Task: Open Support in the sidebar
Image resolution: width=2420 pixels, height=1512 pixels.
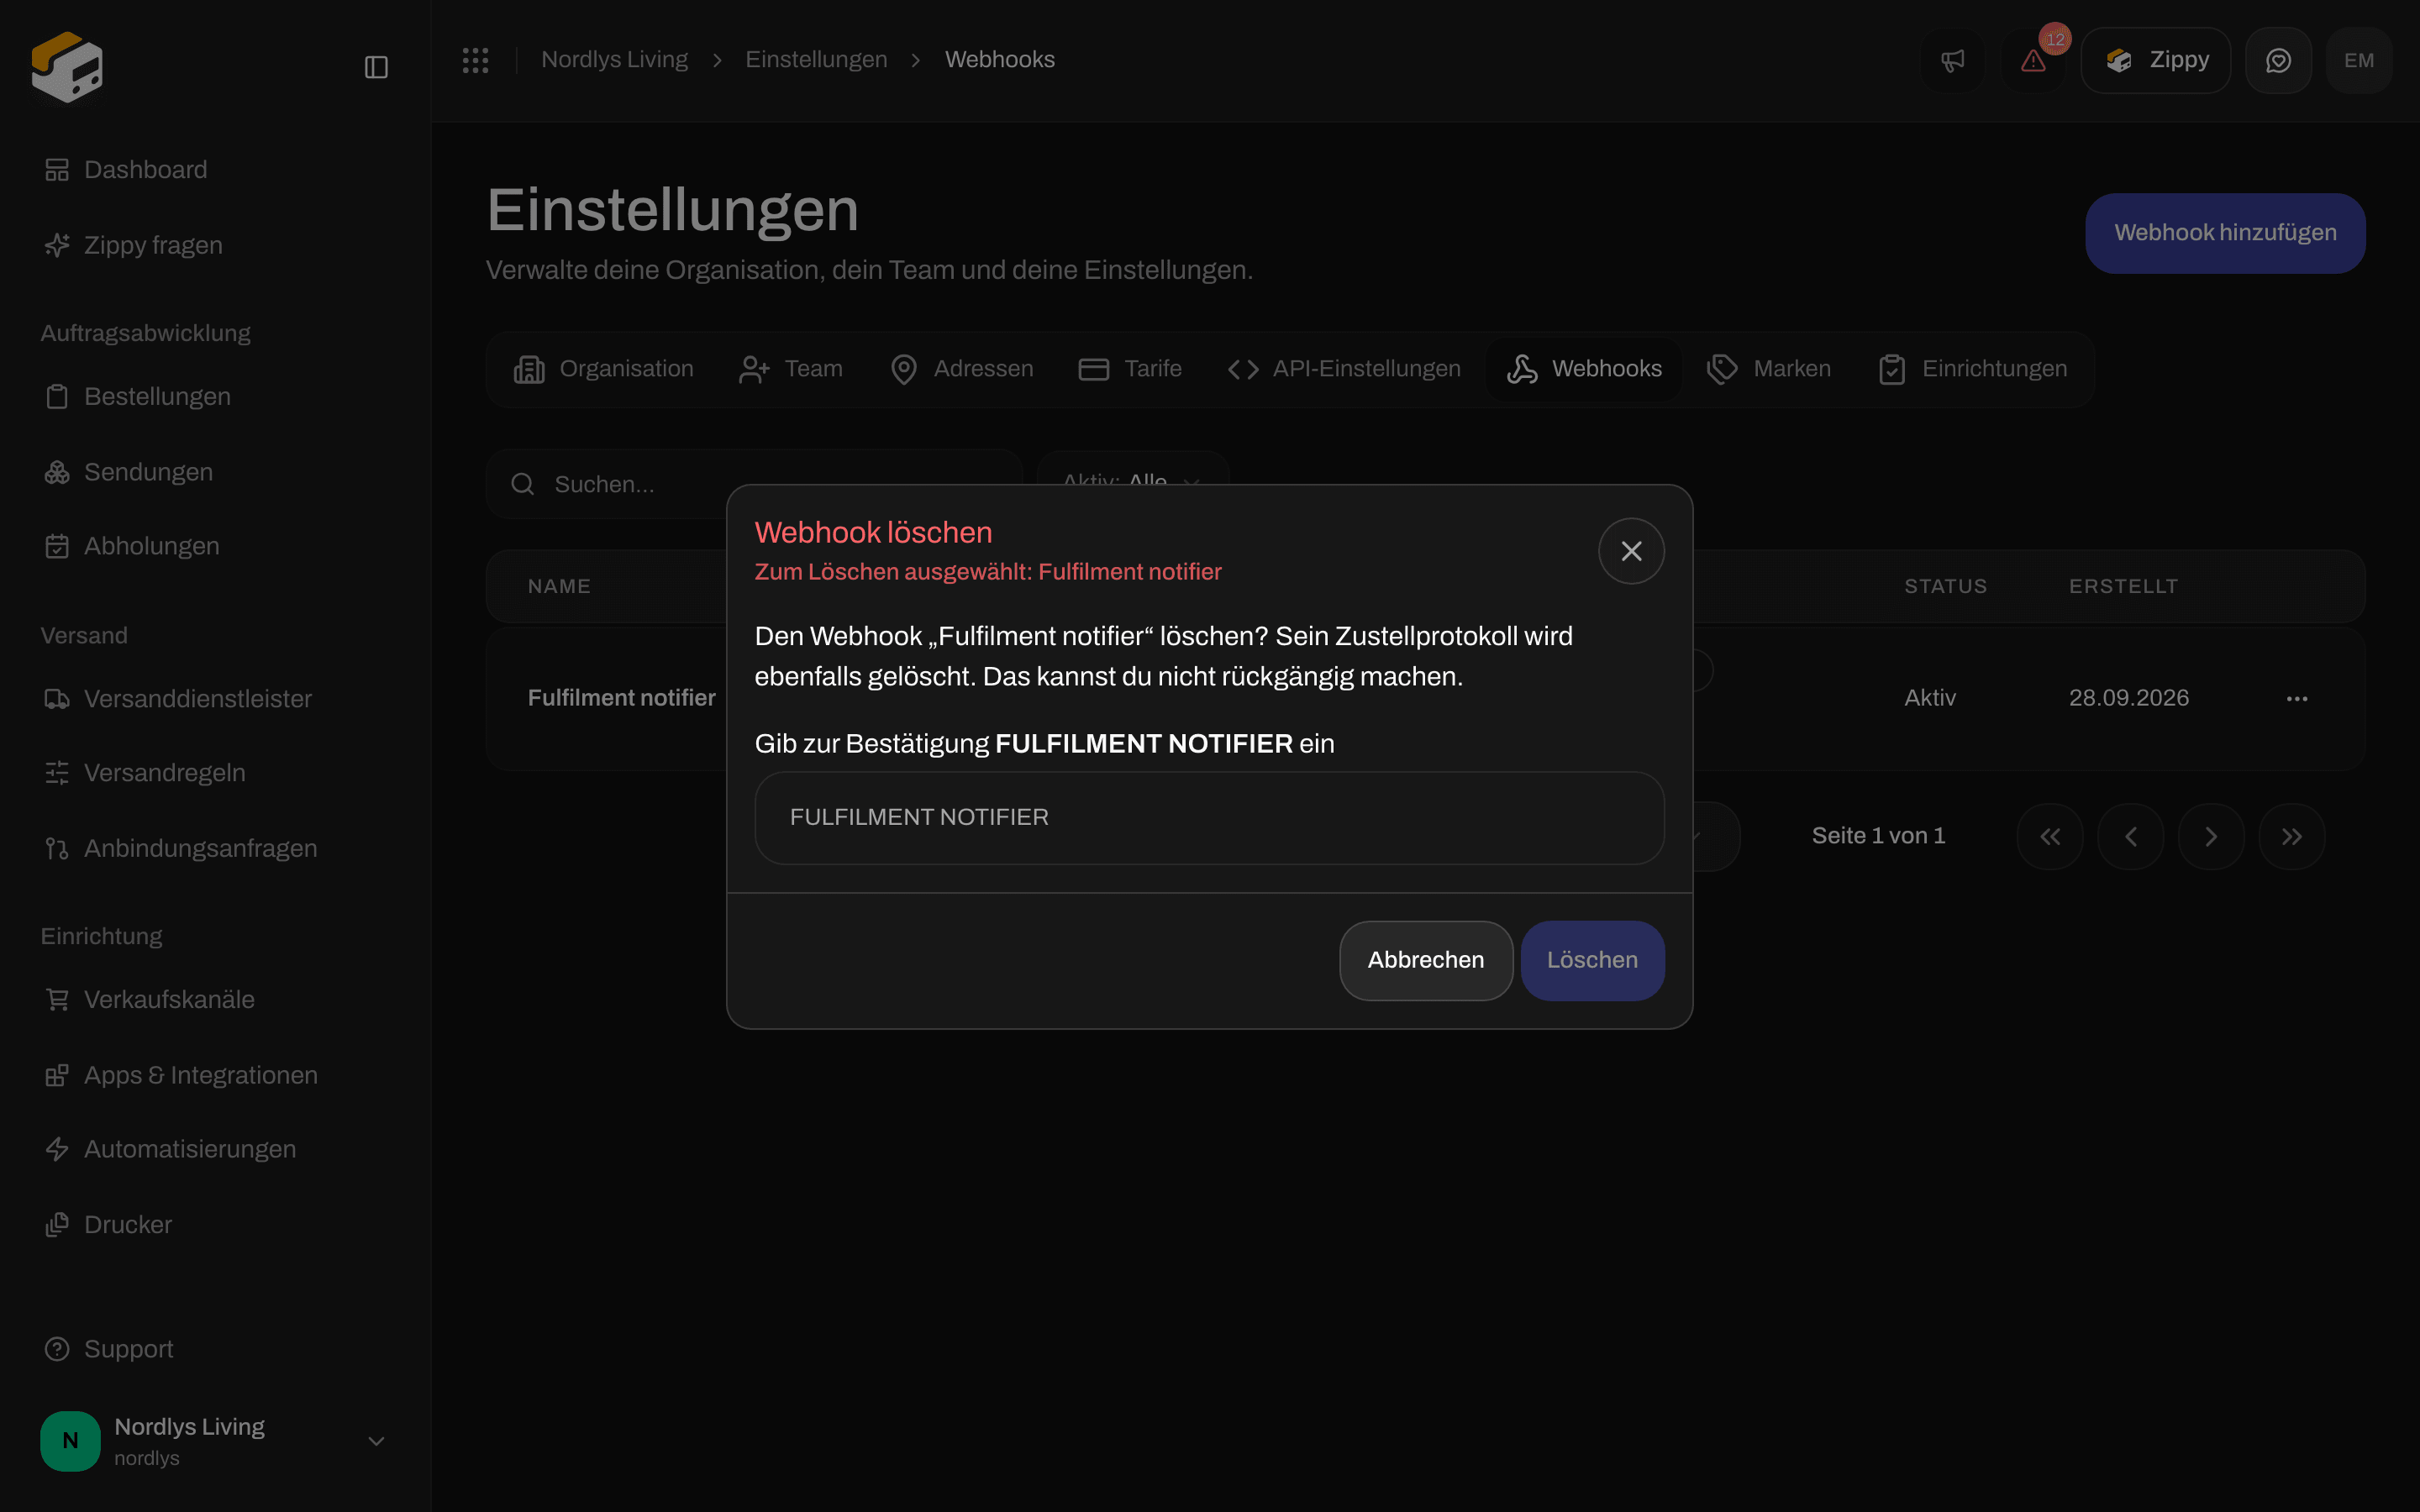Action: pos(216,1349)
